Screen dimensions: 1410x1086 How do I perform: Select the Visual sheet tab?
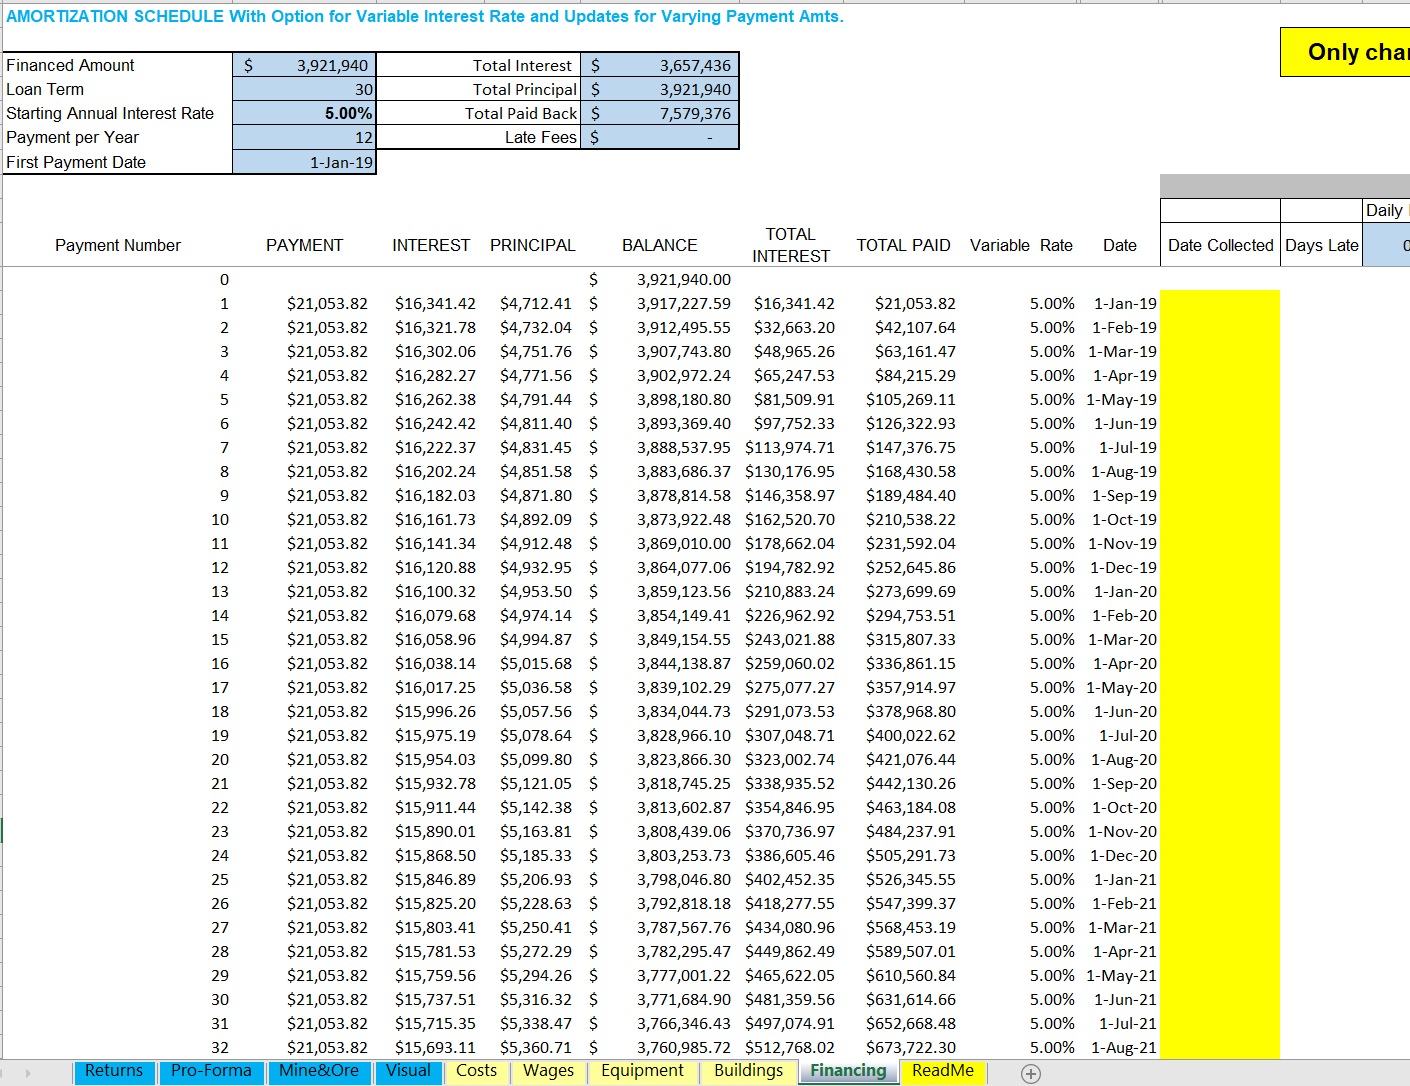pyautogui.click(x=408, y=1071)
